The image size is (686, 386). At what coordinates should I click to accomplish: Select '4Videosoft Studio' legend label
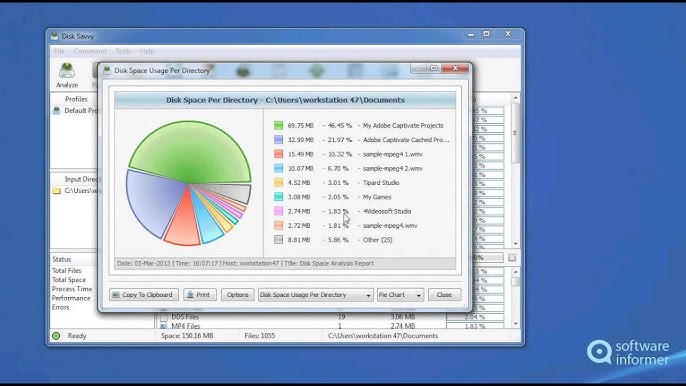pos(387,211)
